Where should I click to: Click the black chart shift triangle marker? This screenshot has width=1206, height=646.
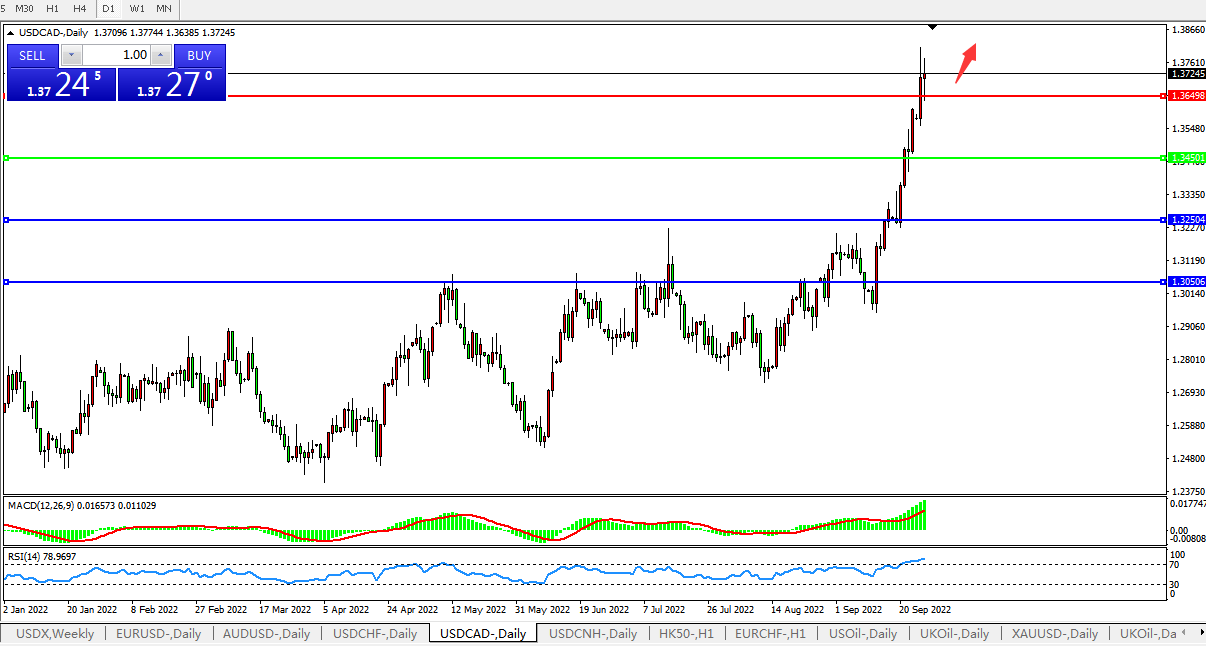pyautogui.click(x=932, y=26)
